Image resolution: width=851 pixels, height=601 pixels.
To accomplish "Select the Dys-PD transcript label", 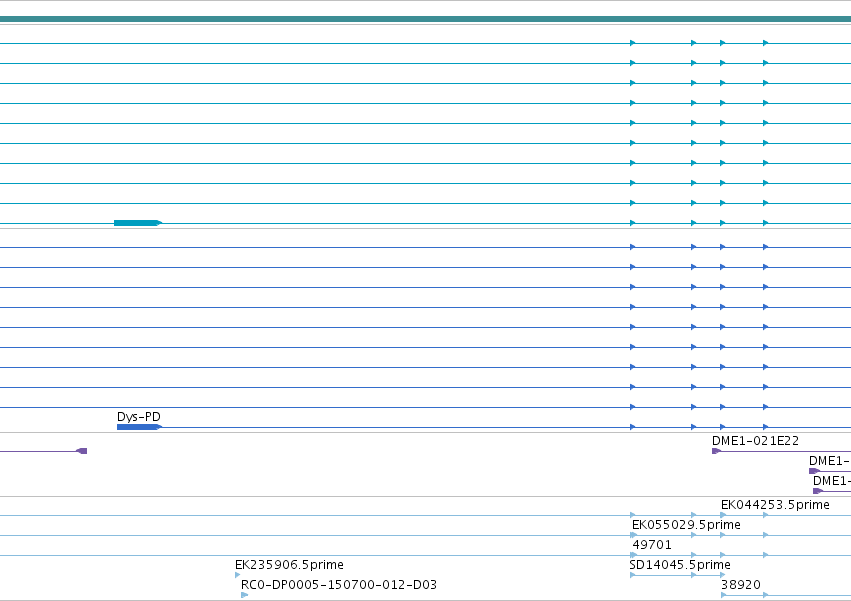I will click(138, 417).
